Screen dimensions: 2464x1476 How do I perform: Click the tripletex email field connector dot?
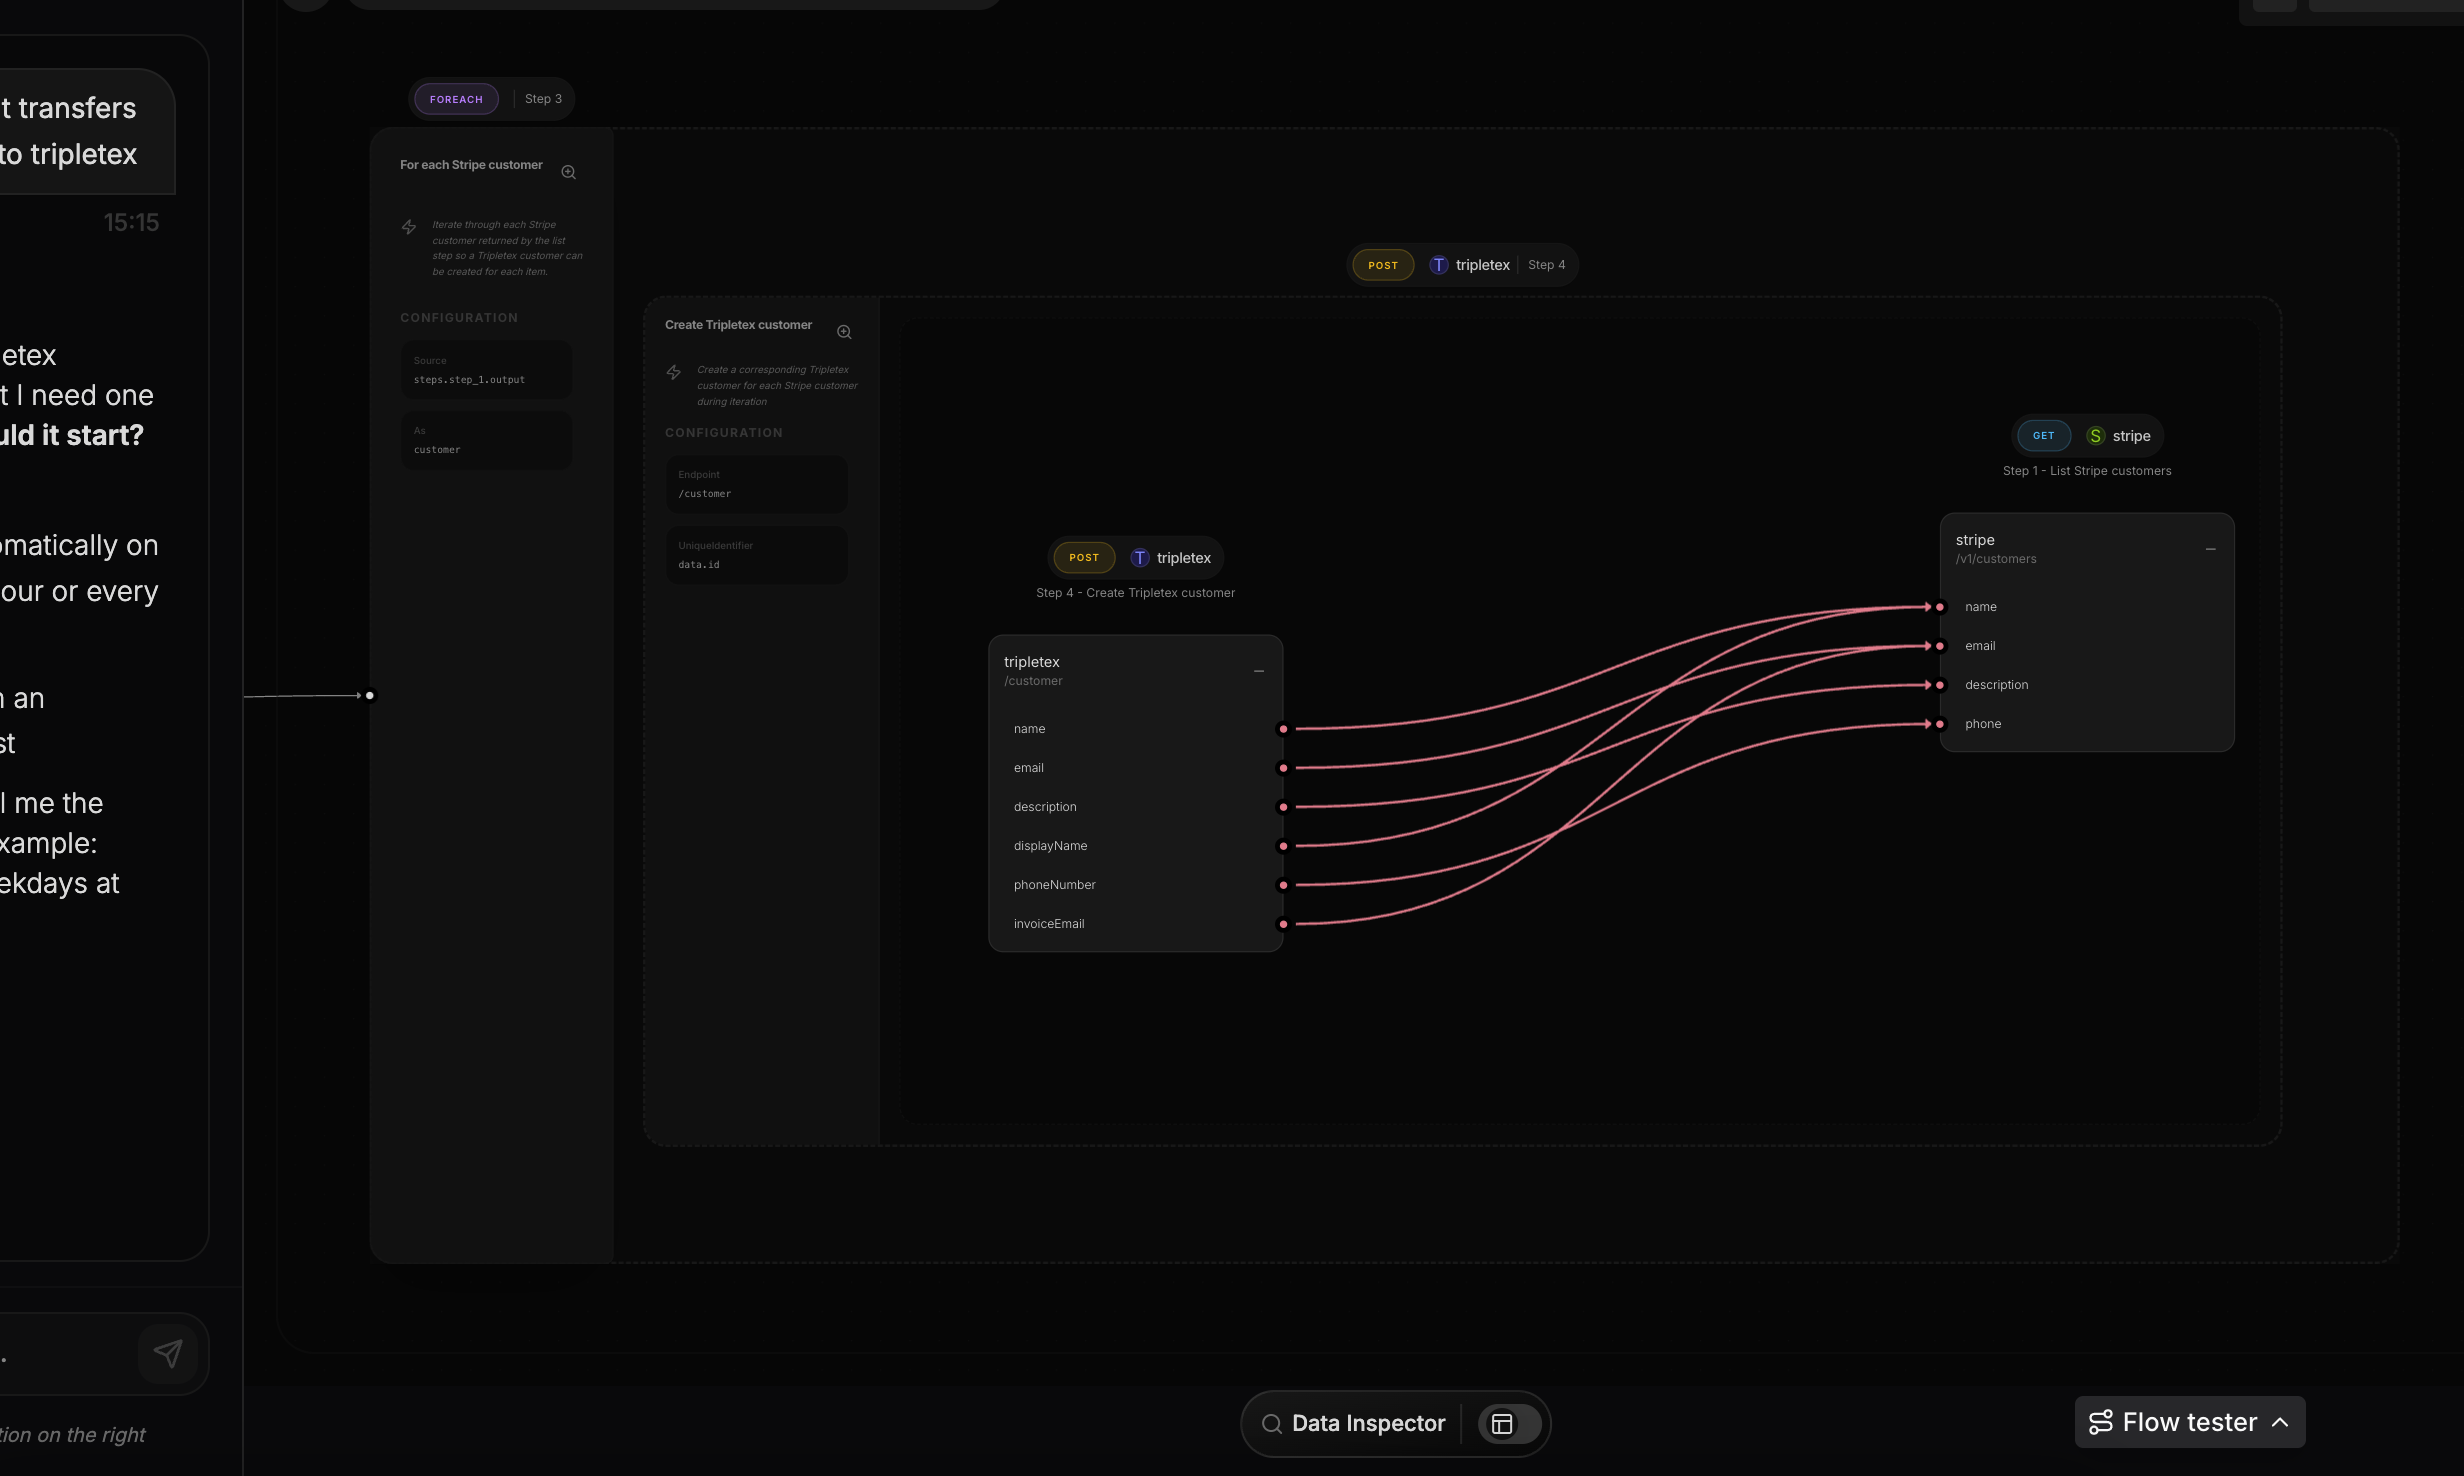(x=1283, y=768)
